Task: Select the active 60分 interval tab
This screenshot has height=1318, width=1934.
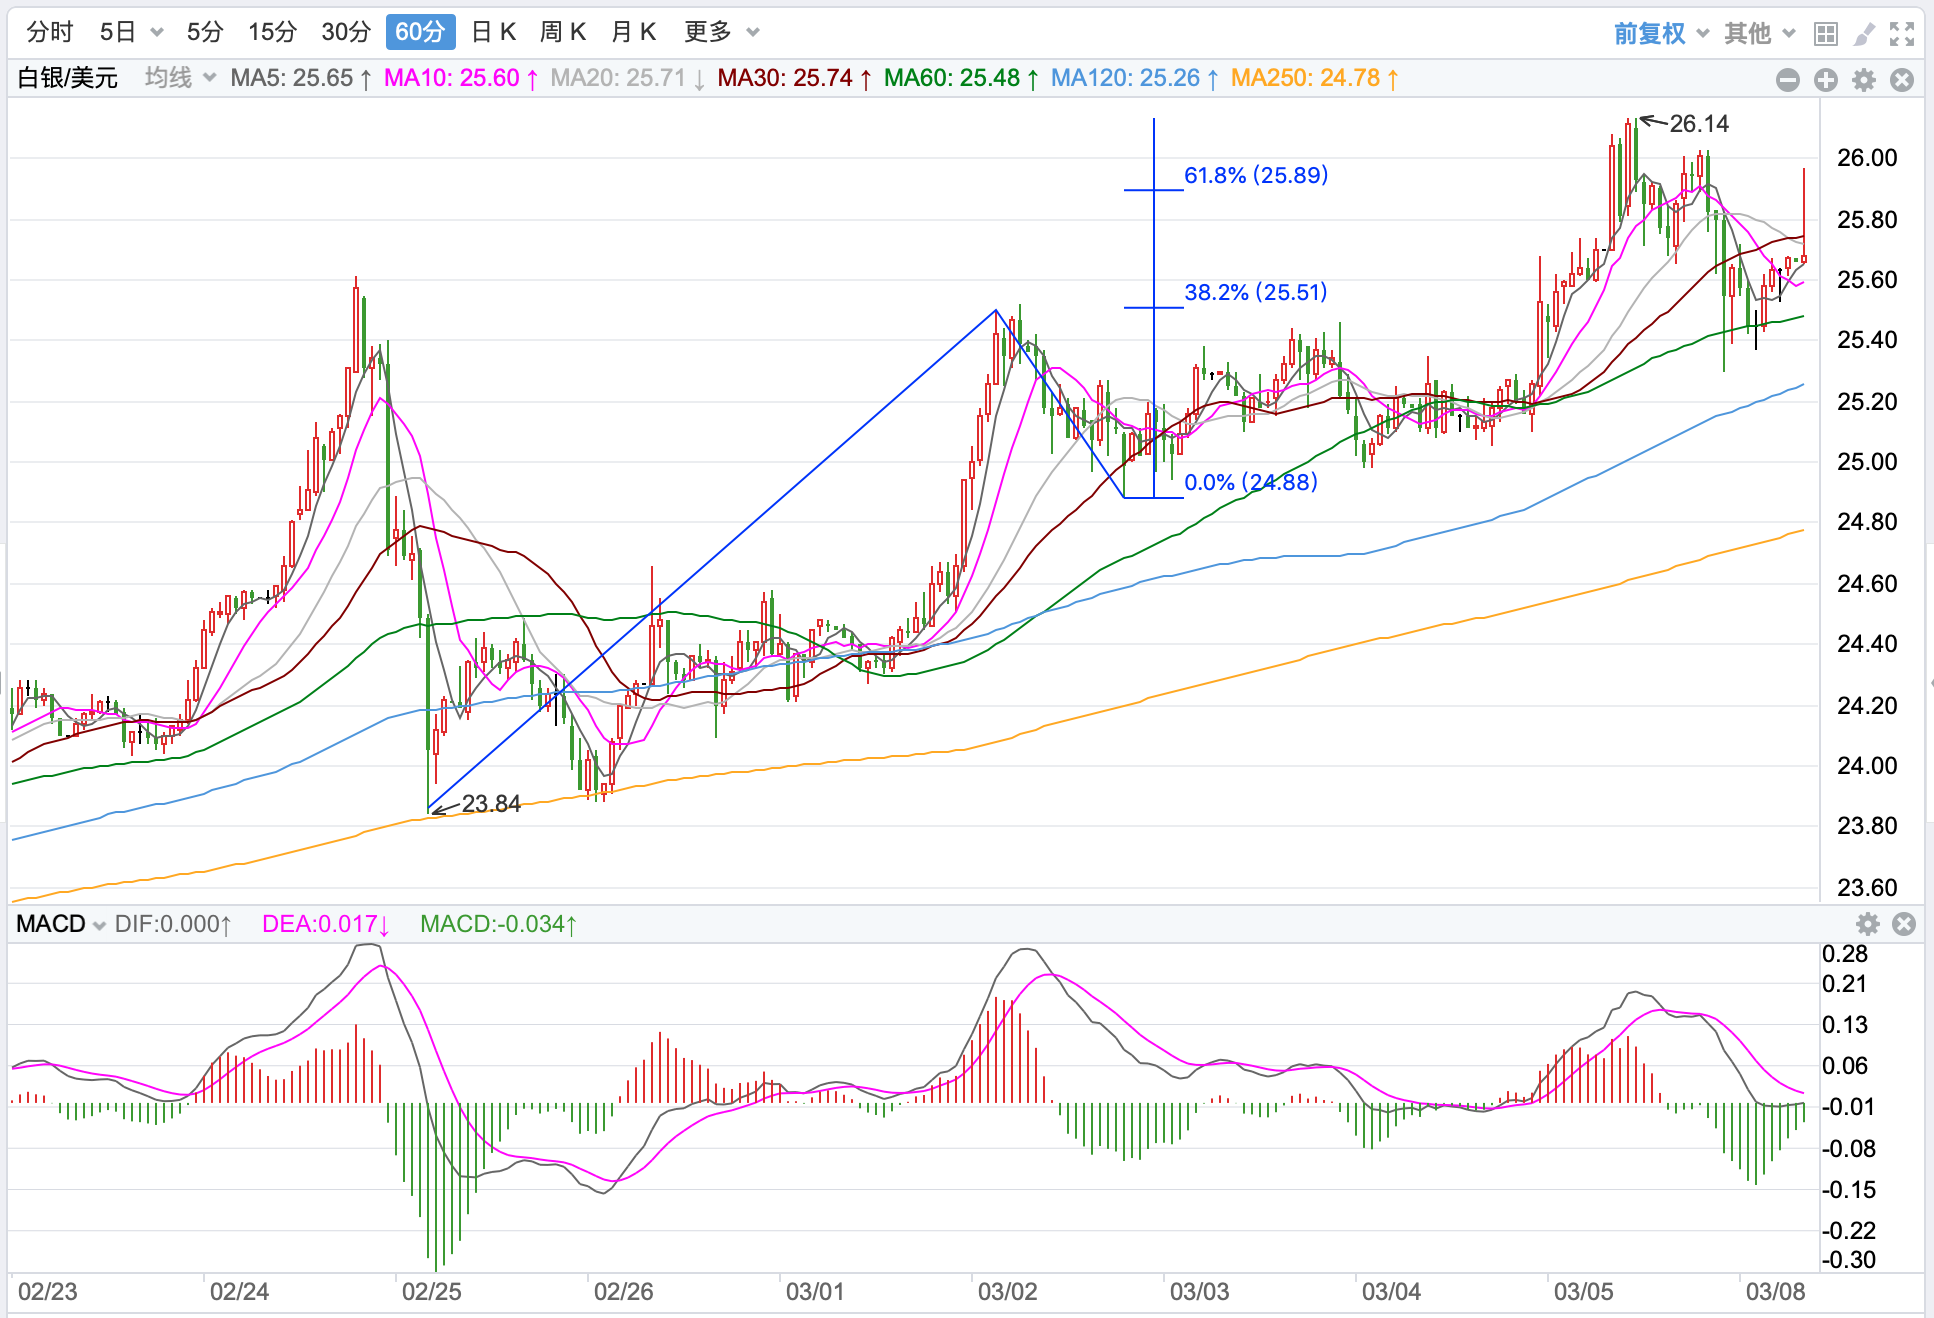Action: click(420, 32)
